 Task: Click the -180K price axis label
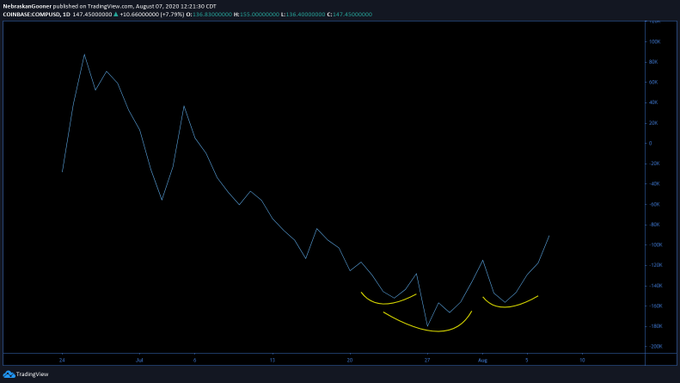coord(655,326)
